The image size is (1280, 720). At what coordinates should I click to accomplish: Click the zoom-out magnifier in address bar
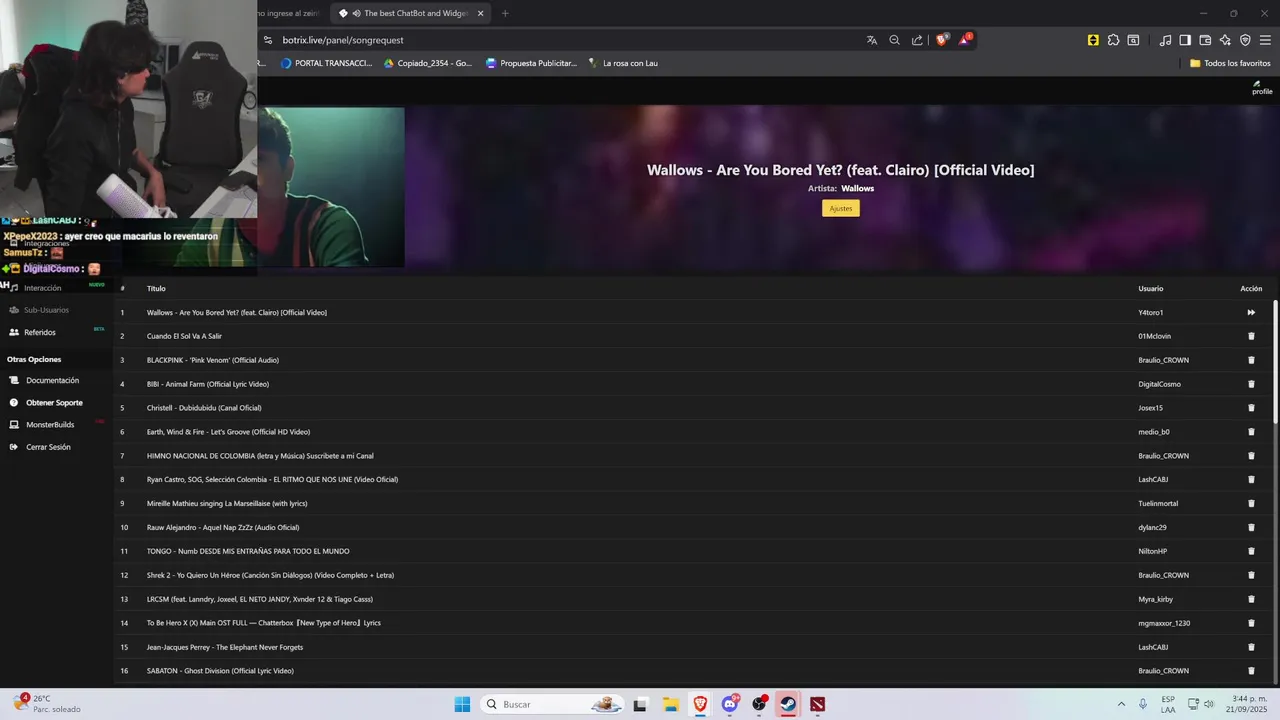[x=894, y=40]
